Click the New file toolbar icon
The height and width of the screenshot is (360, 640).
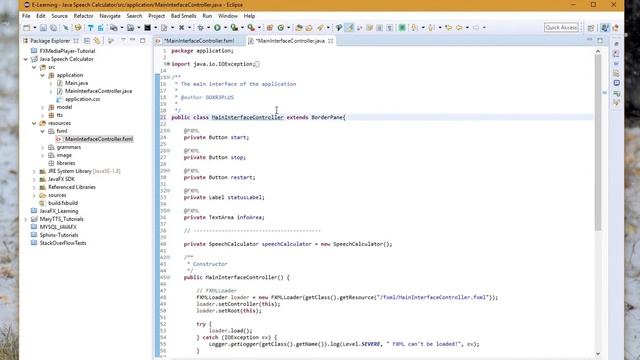(x=27, y=28)
